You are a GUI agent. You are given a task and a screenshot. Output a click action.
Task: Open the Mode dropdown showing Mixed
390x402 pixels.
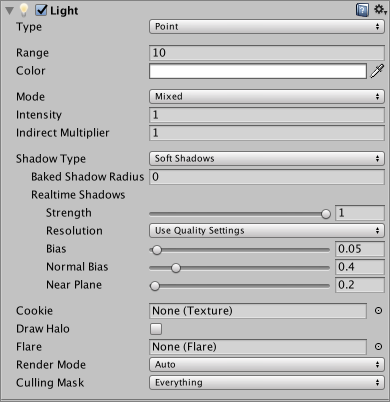coord(267,97)
